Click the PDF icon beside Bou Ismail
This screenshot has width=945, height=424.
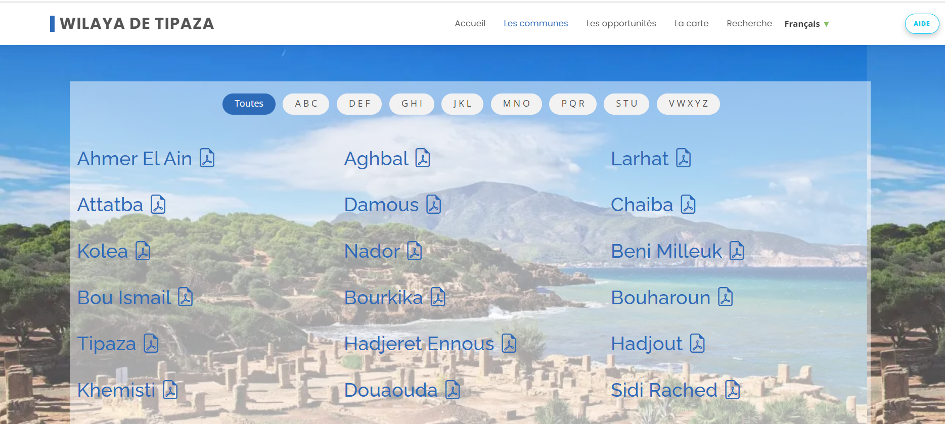pos(185,297)
